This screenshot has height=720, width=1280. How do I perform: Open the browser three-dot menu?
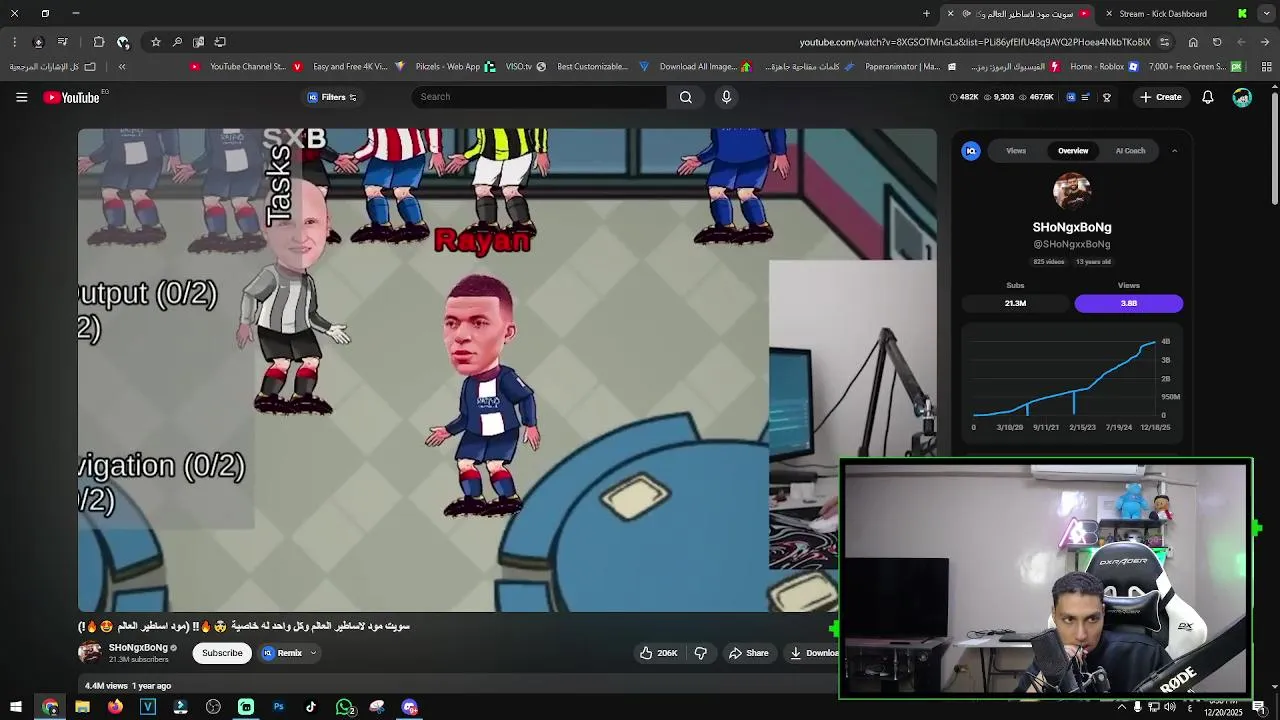coord(14,42)
